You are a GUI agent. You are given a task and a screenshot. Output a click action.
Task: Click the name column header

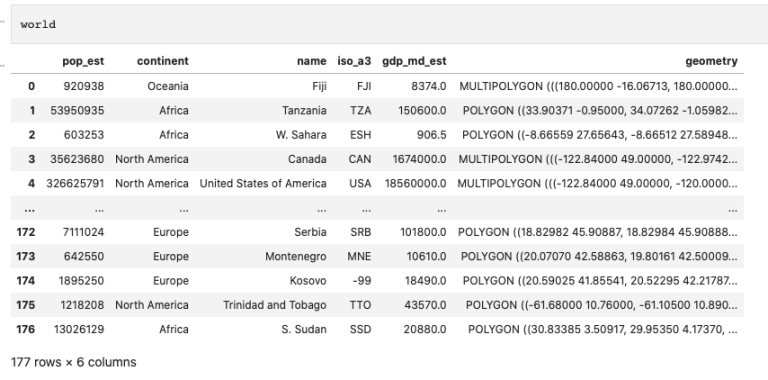click(312, 61)
